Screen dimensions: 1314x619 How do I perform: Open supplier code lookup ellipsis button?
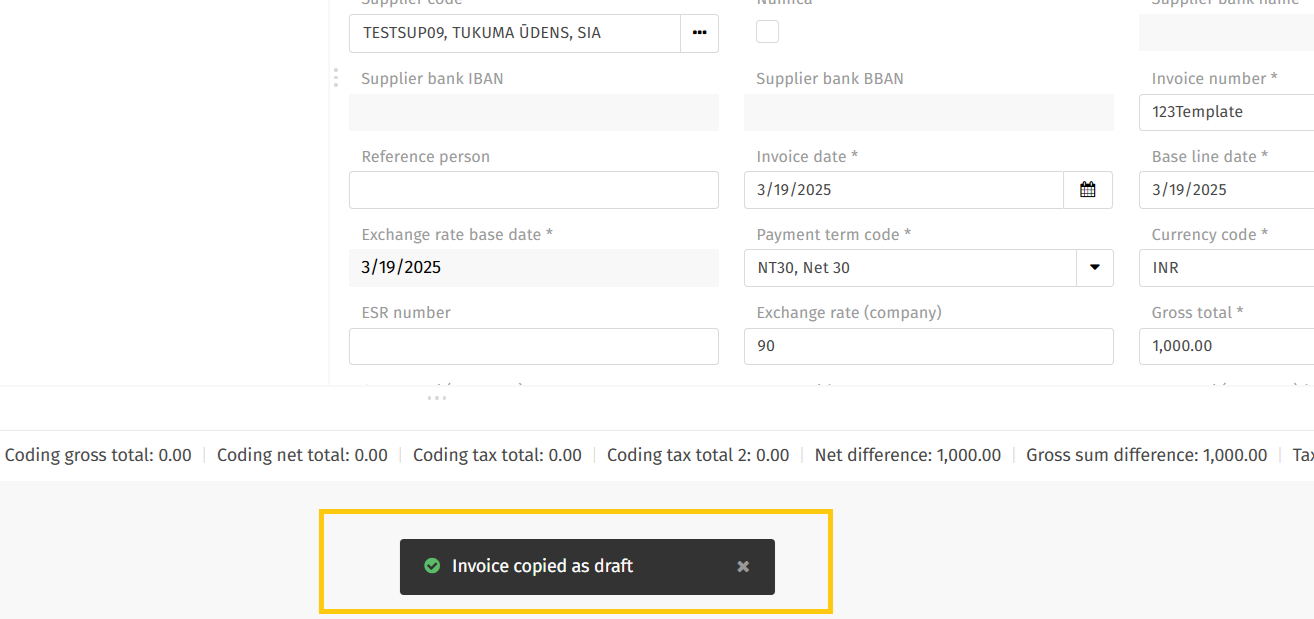(699, 33)
